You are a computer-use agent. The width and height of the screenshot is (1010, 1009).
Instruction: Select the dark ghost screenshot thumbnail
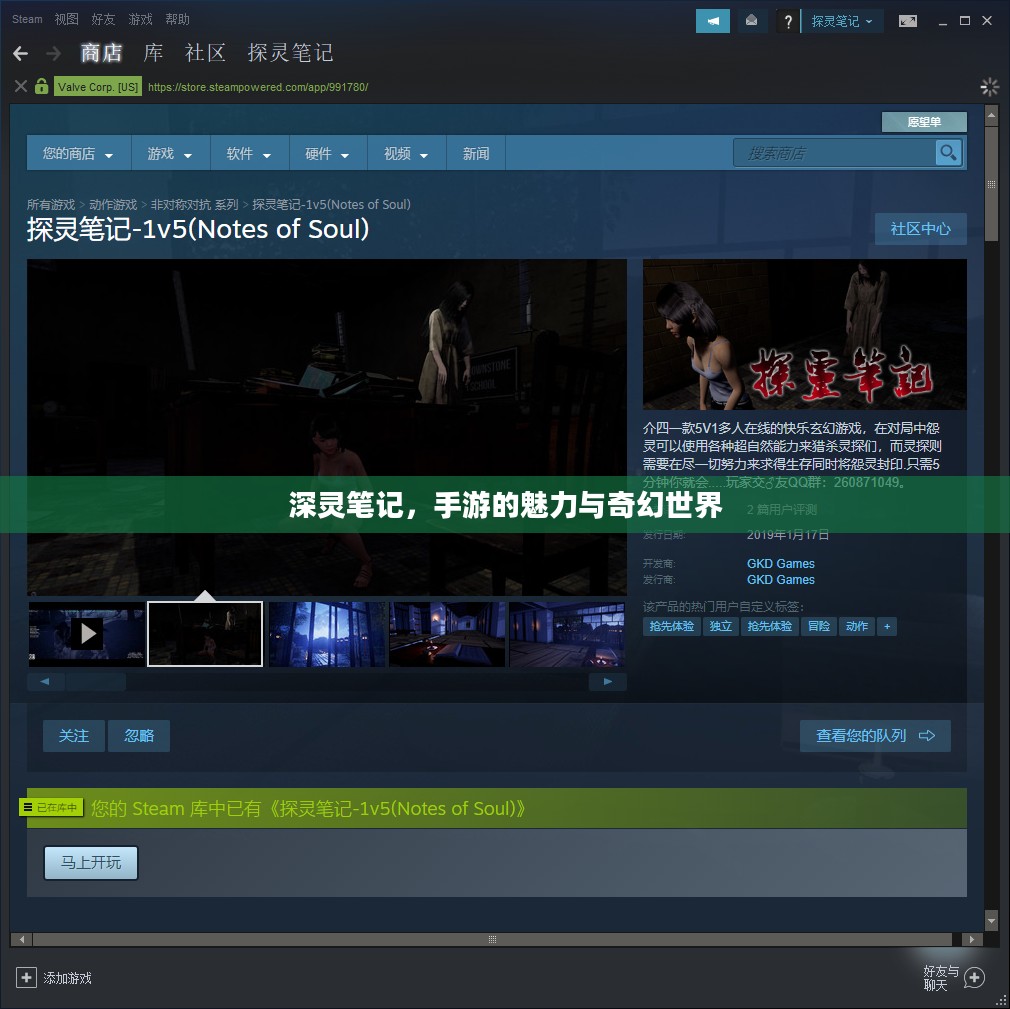pos(205,634)
